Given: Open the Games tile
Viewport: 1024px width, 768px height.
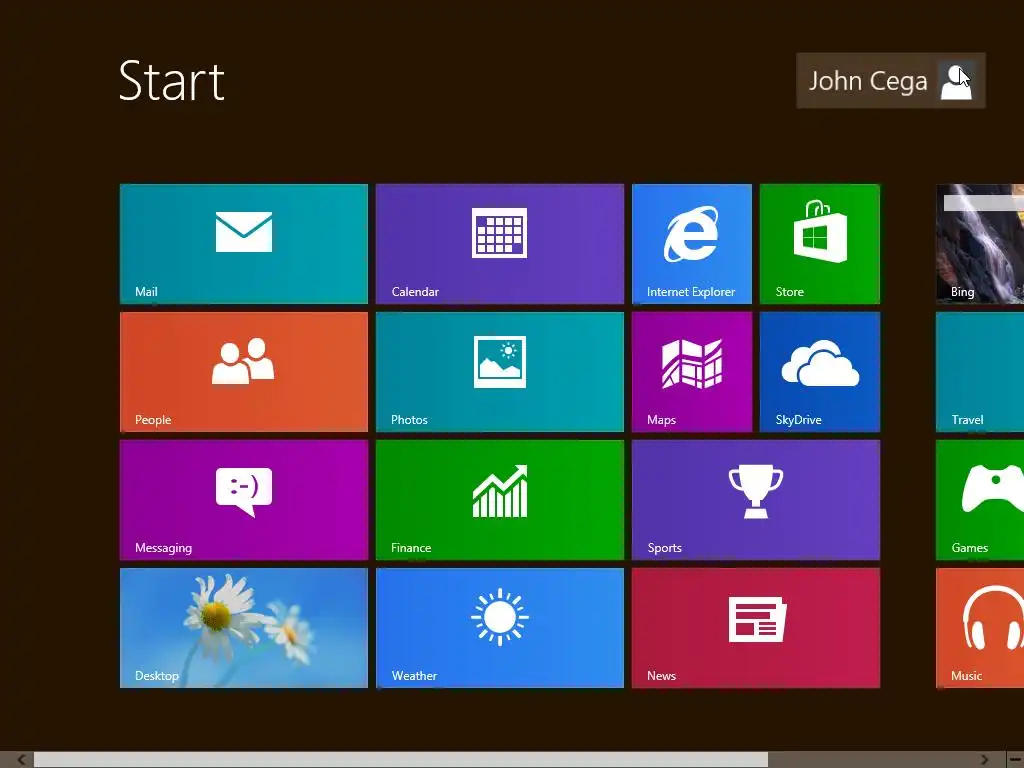Looking at the screenshot, I should point(980,500).
